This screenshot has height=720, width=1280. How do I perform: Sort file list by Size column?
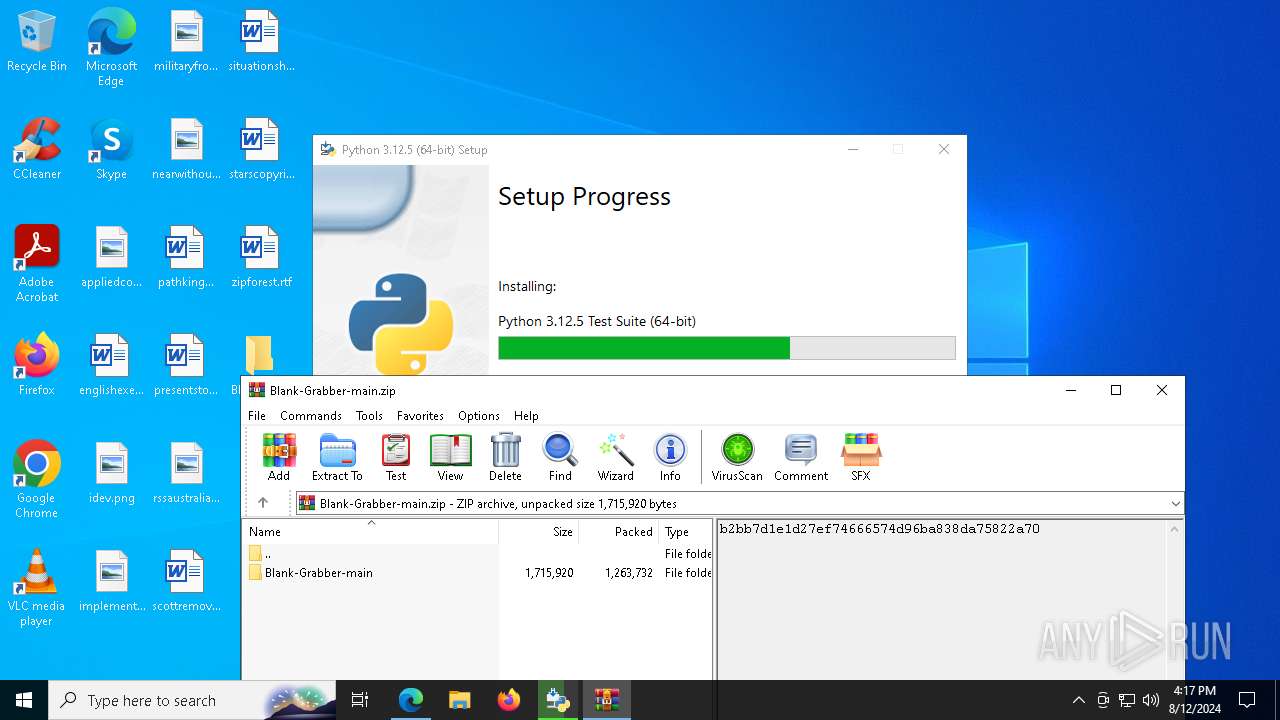pyautogui.click(x=539, y=532)
